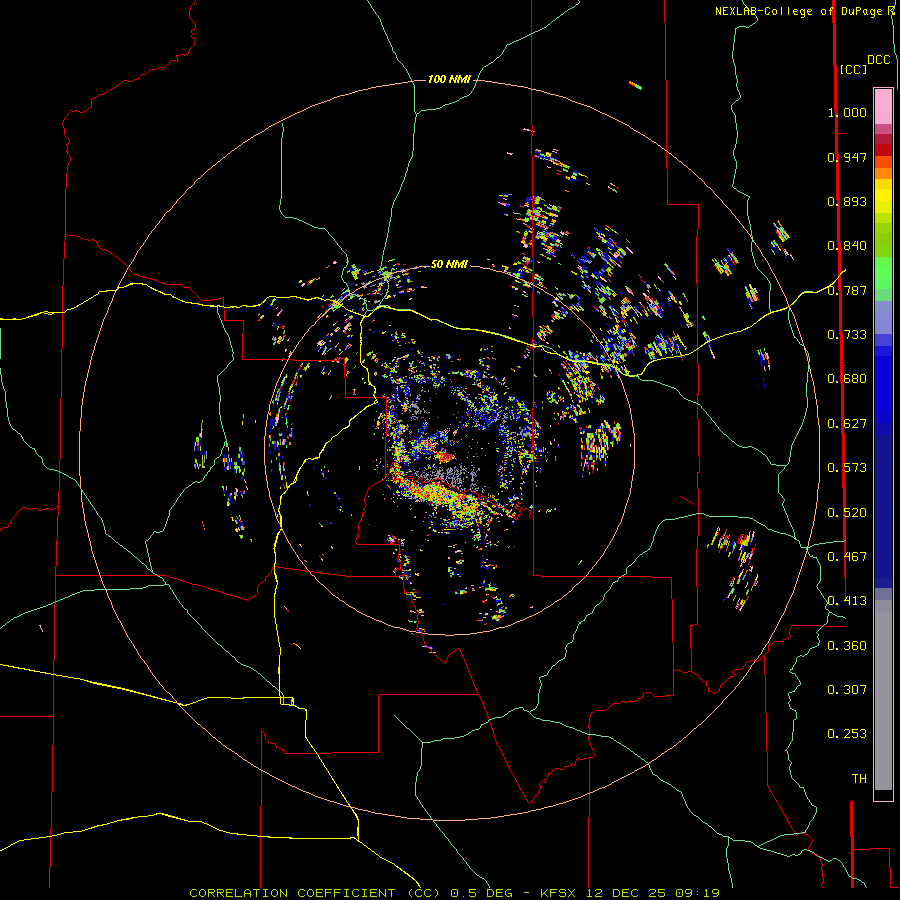Click the 0.733 scale value
This screenshot has width=900, height=900.
tap(847, 335)
